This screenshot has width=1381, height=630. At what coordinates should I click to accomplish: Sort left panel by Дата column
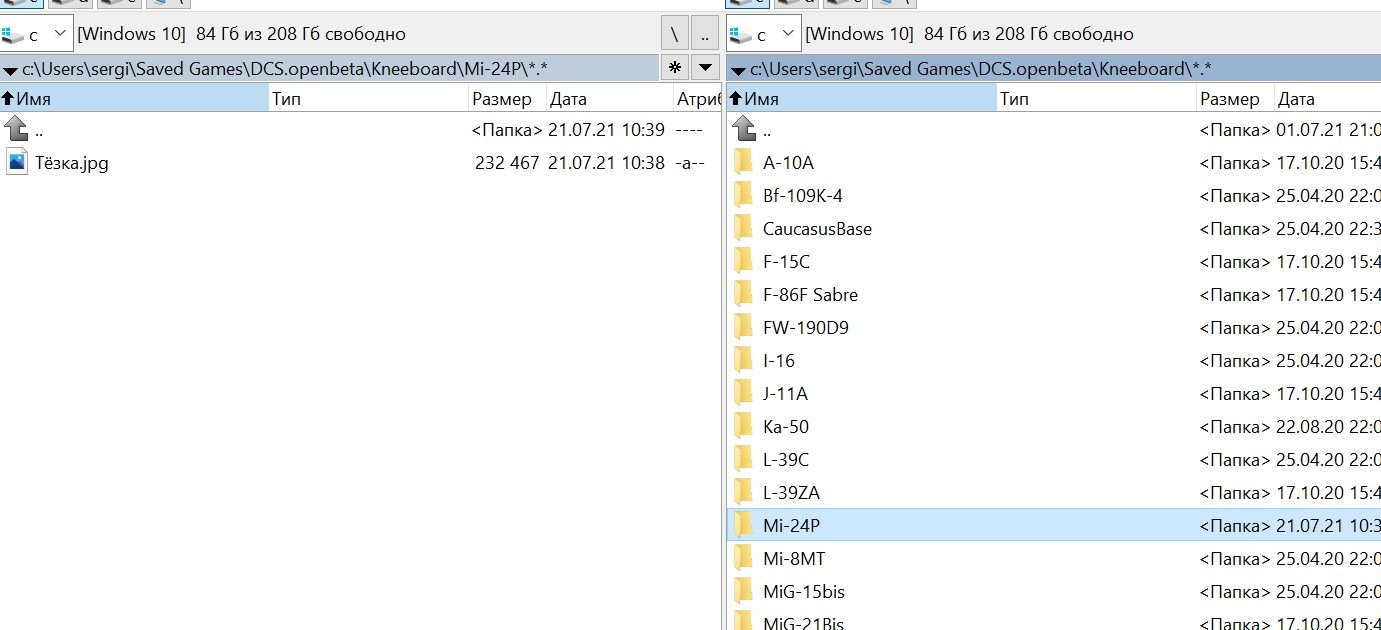(610, 98)
